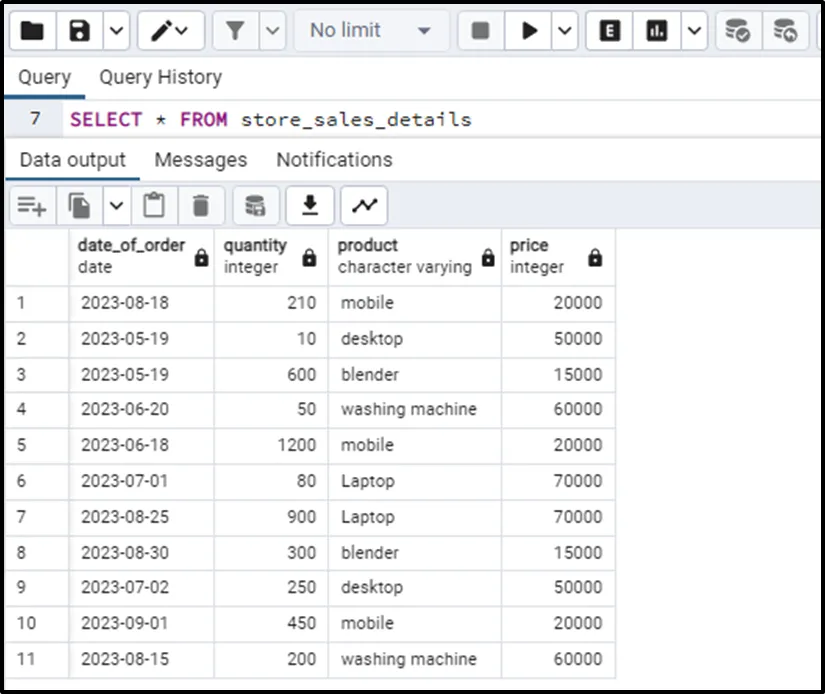
Task: Click the Open File folder icon
Action: 32,31
